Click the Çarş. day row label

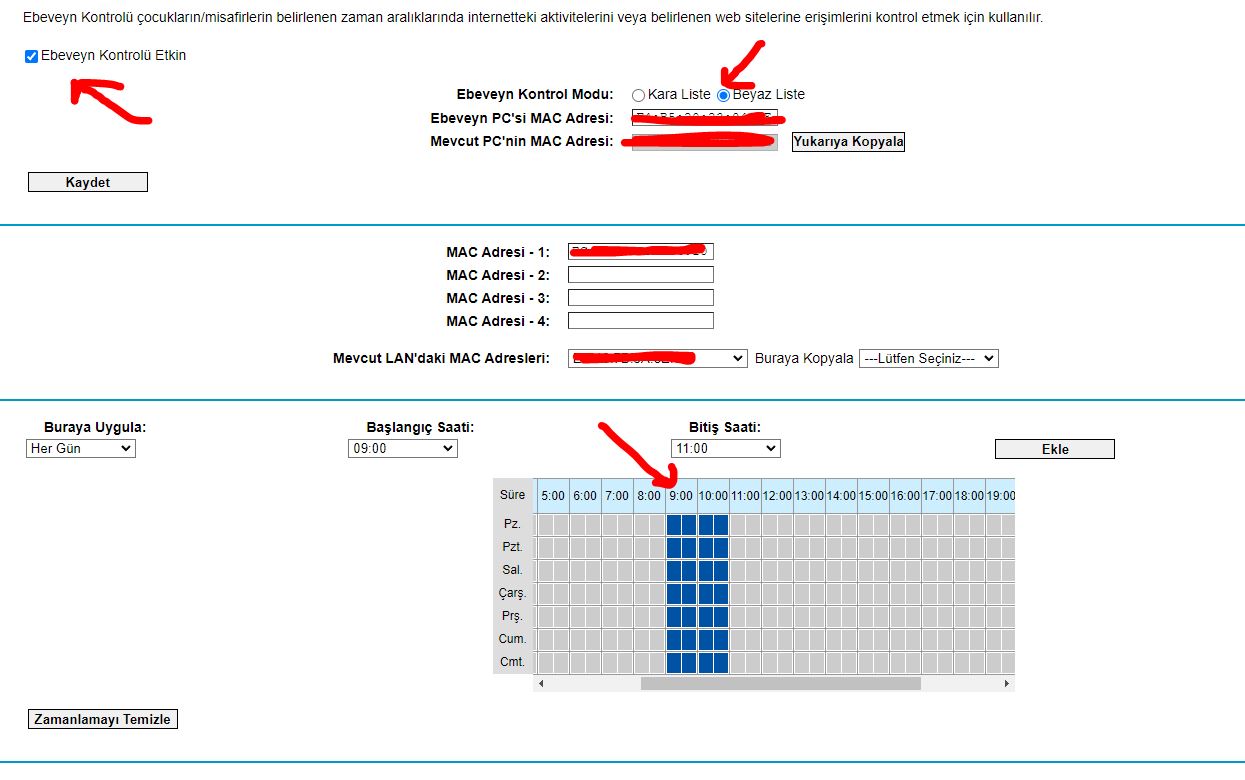point(513,593)
